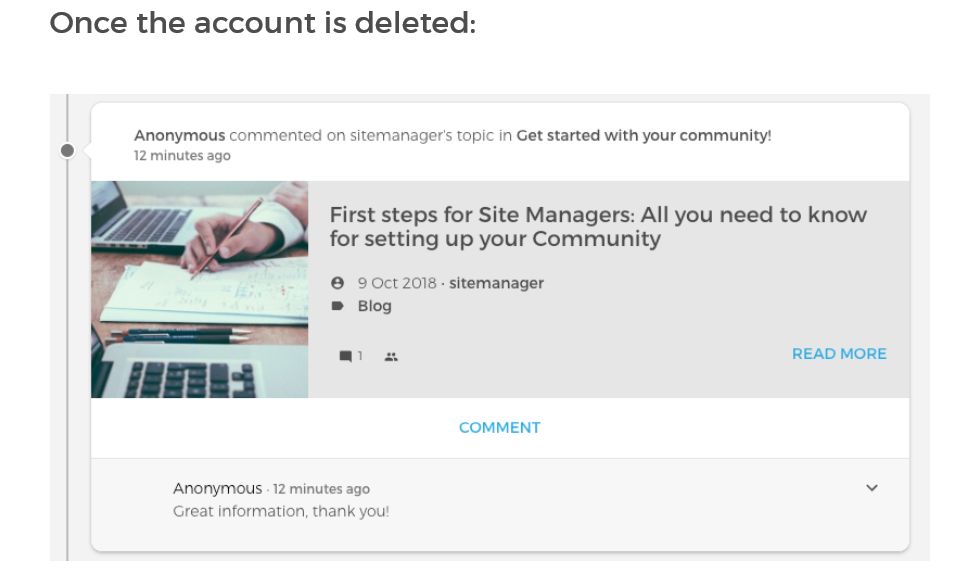Open the Get started with your community topic
The height and width of the screenshot is (577, 980).
pyautogui.click(x=646, y=135)
